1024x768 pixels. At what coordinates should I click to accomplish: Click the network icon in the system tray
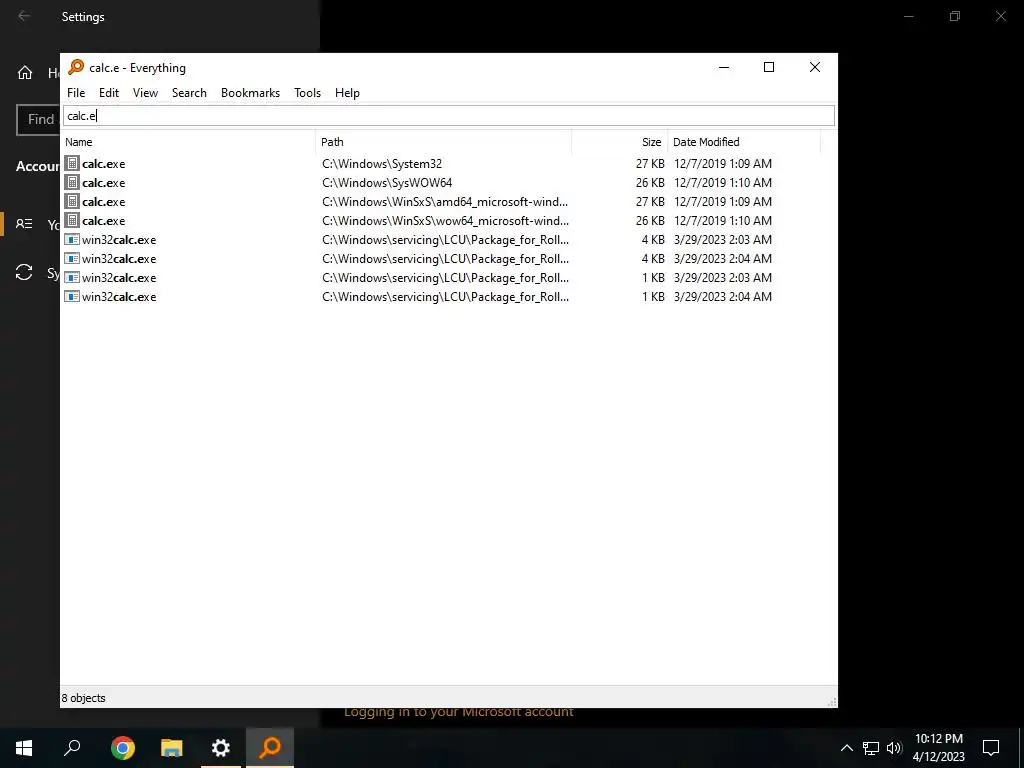(x=871, y=748)
